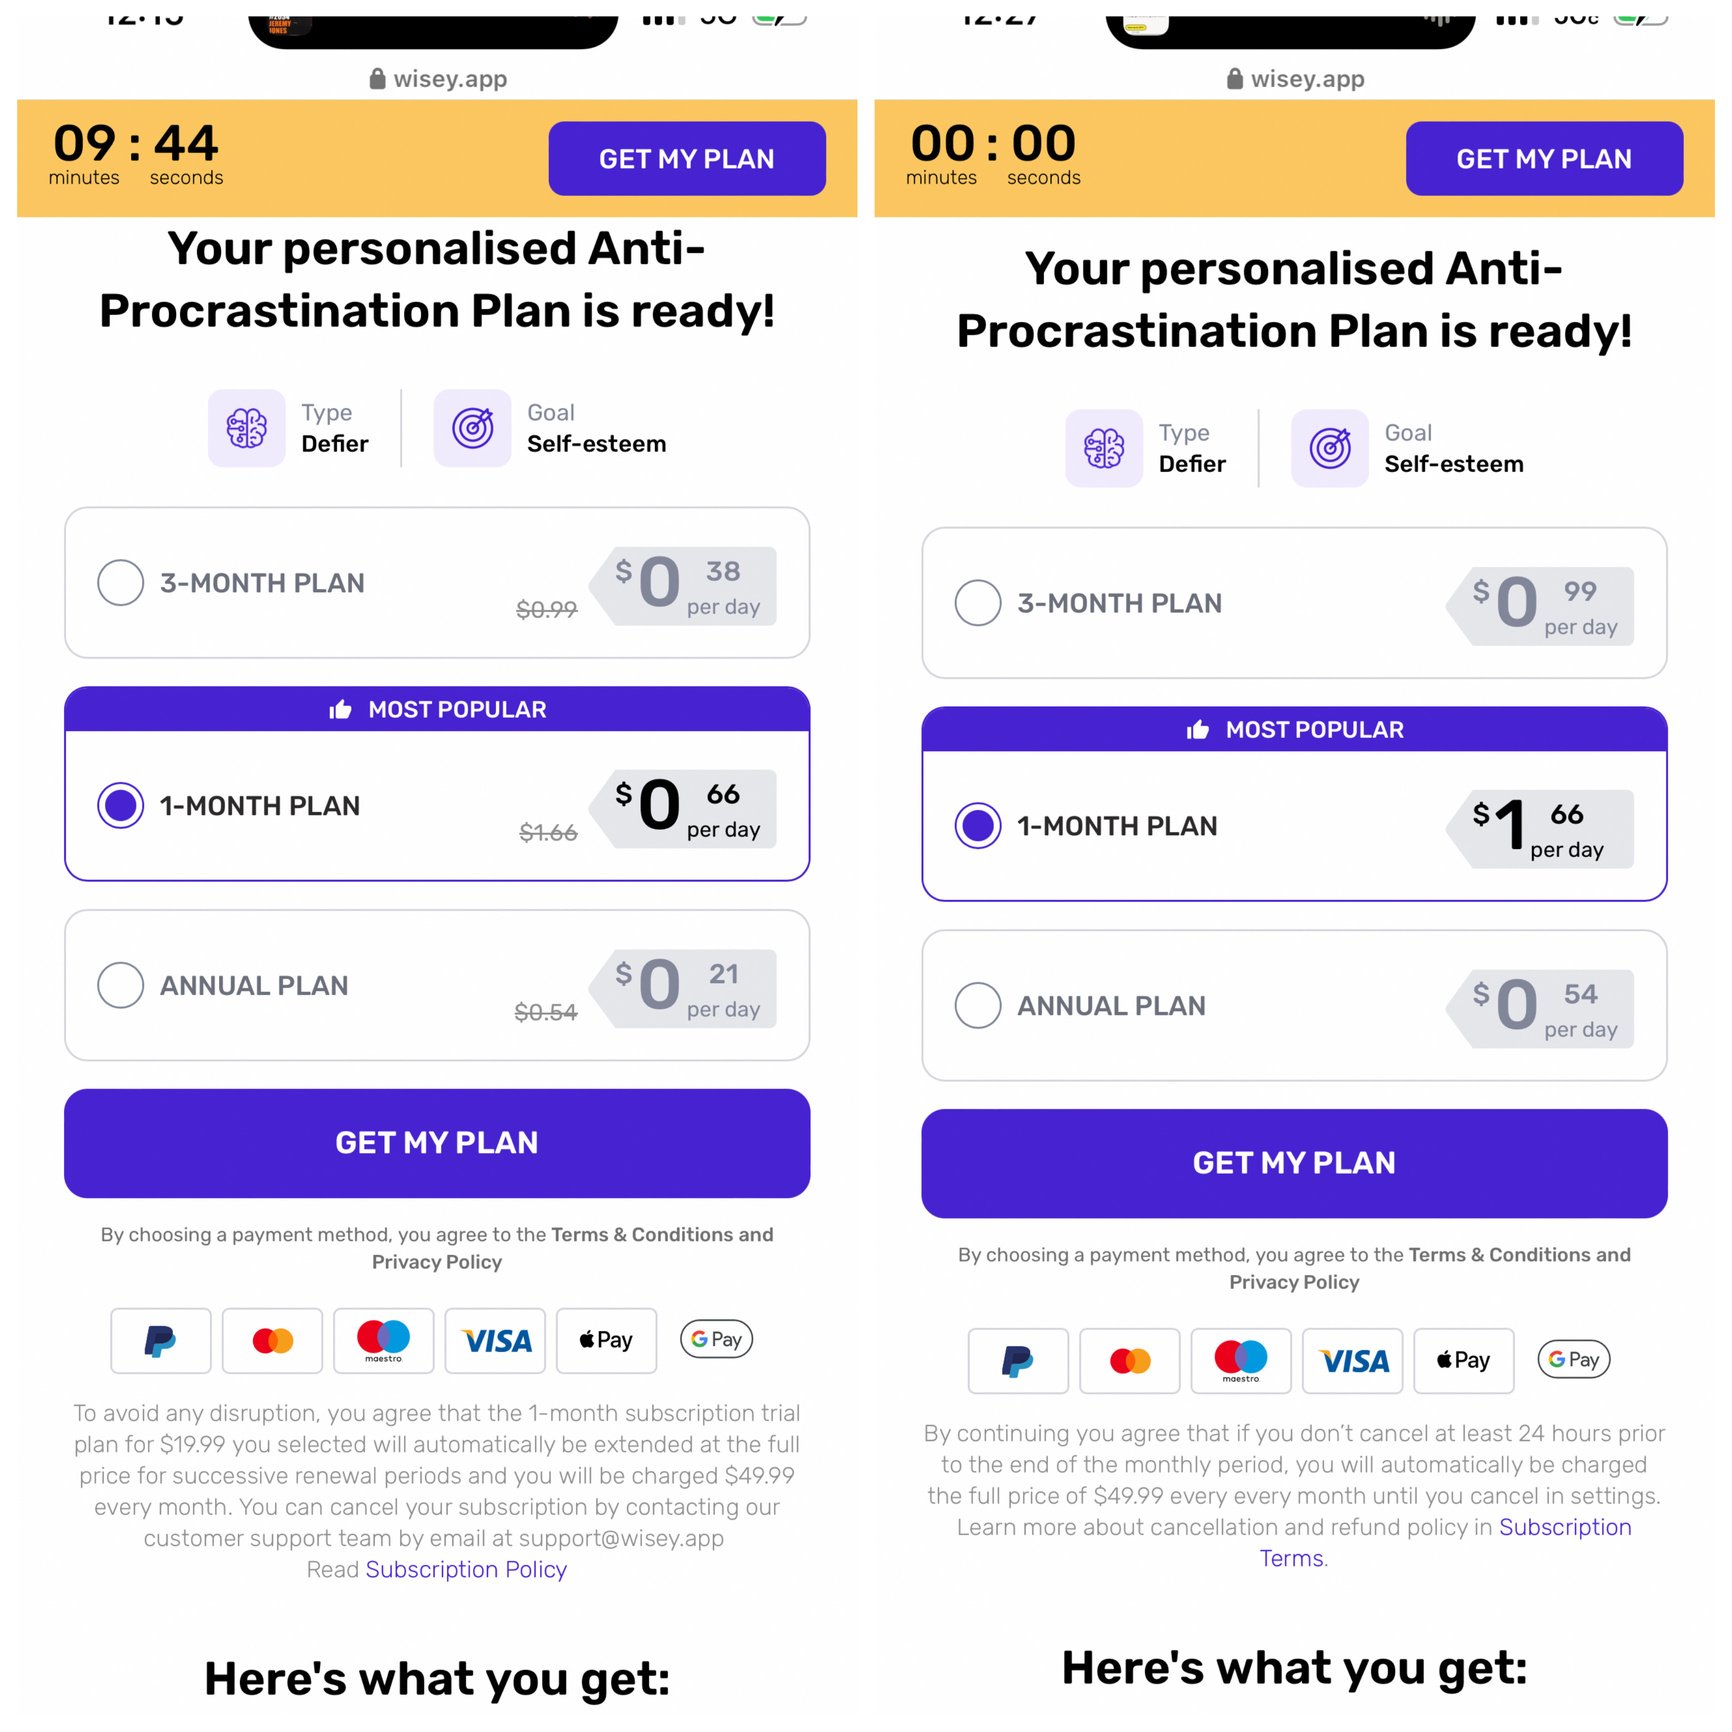The image size is (1732, 1732).
Task: Open the Subscription Policy link
Action: coord(466,1569)
